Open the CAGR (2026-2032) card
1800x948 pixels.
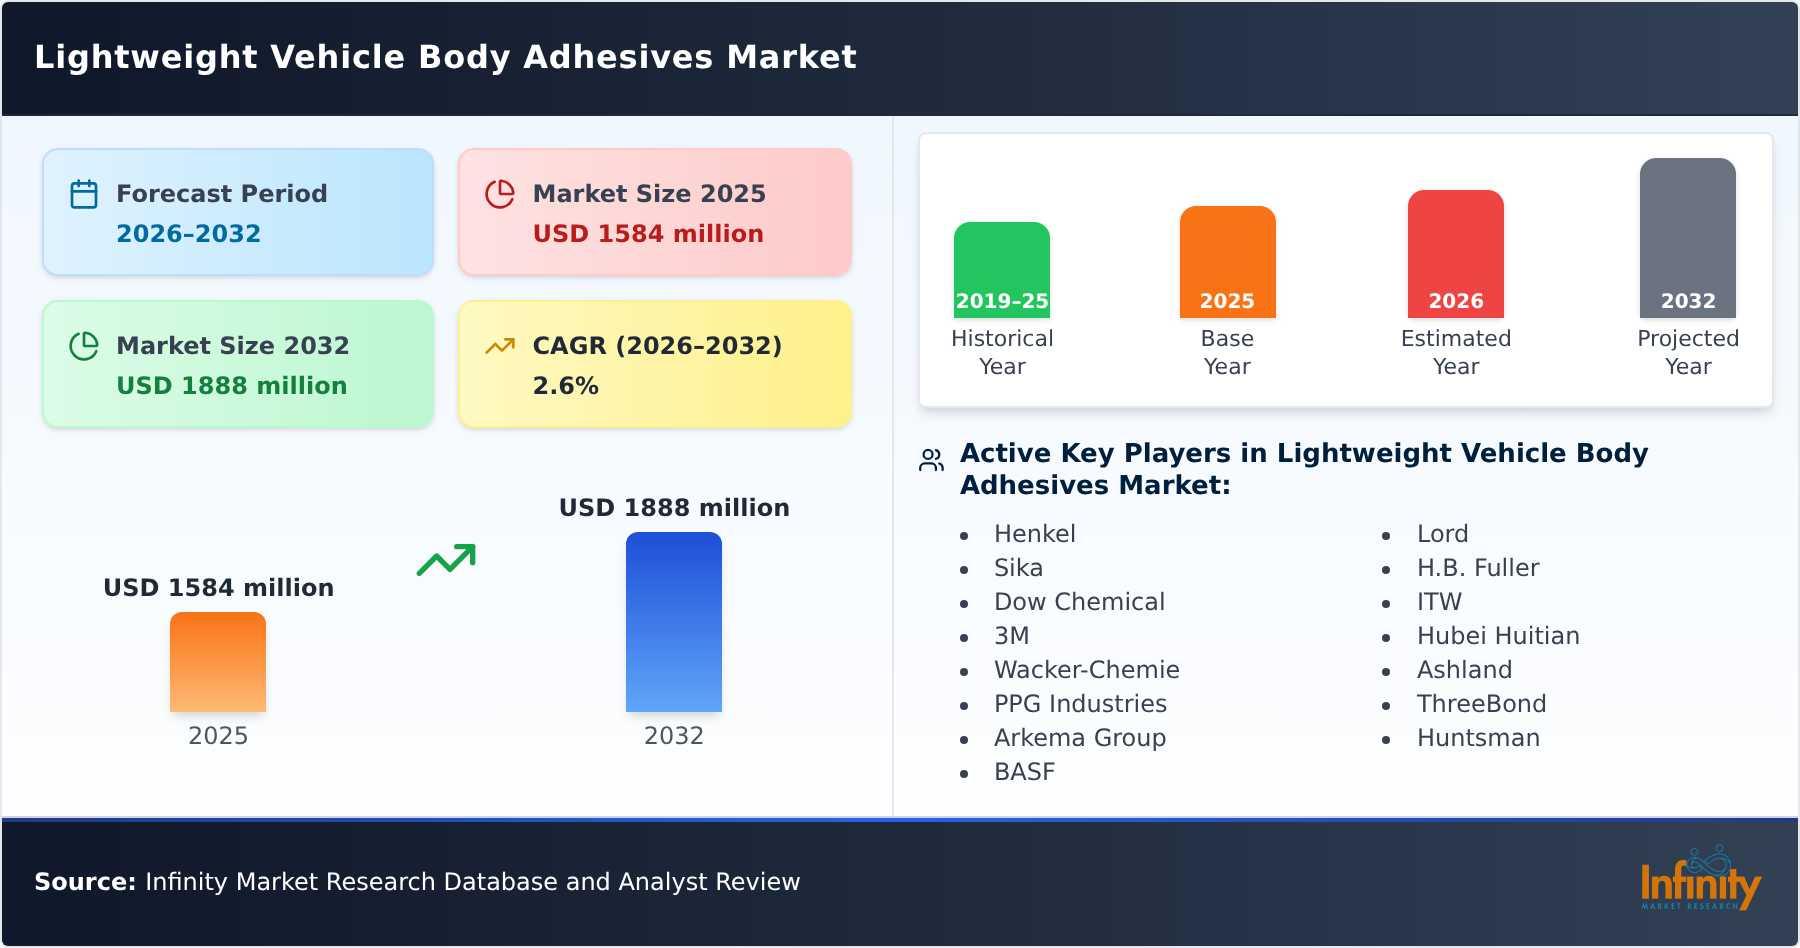click(x=655, y=364)
